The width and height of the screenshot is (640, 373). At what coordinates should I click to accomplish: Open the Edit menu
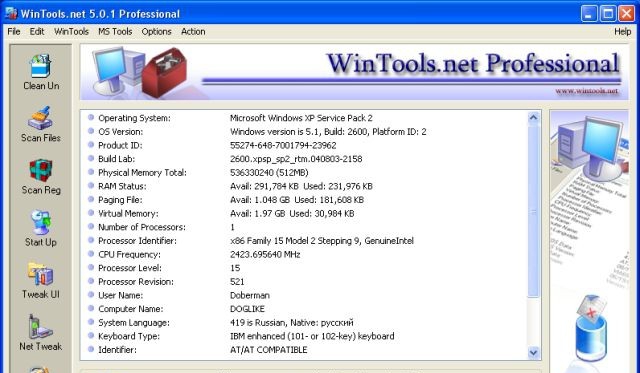tap(37, 31)
